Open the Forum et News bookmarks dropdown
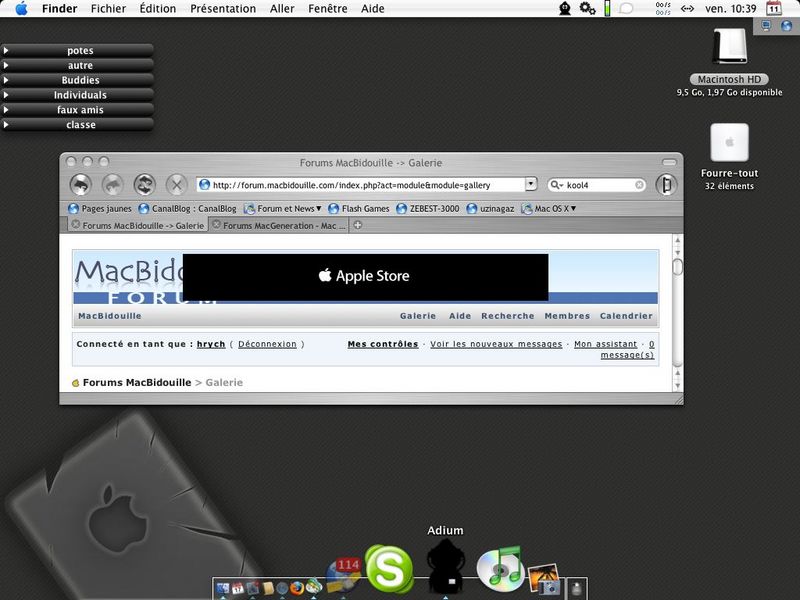800x600 pixels. click(283, 209)
